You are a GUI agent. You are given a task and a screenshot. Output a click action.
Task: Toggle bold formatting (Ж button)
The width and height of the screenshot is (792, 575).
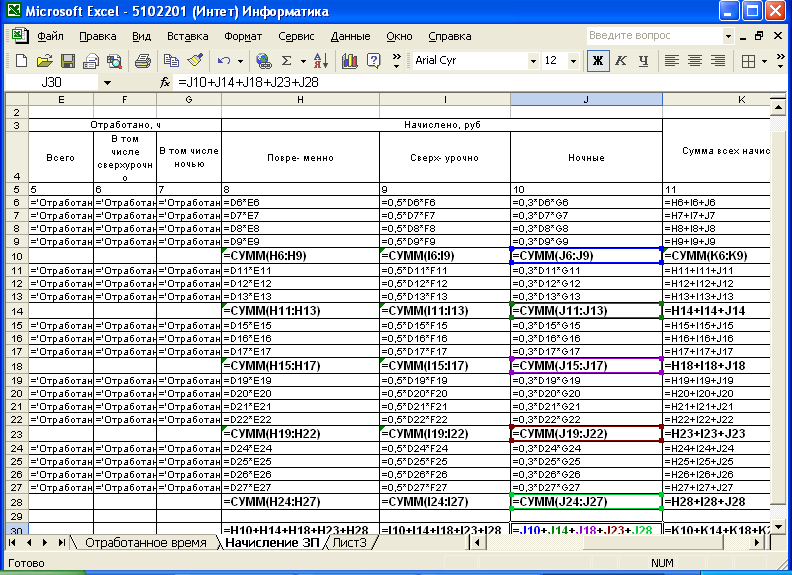pyautogui.click(x=598, y=61)
